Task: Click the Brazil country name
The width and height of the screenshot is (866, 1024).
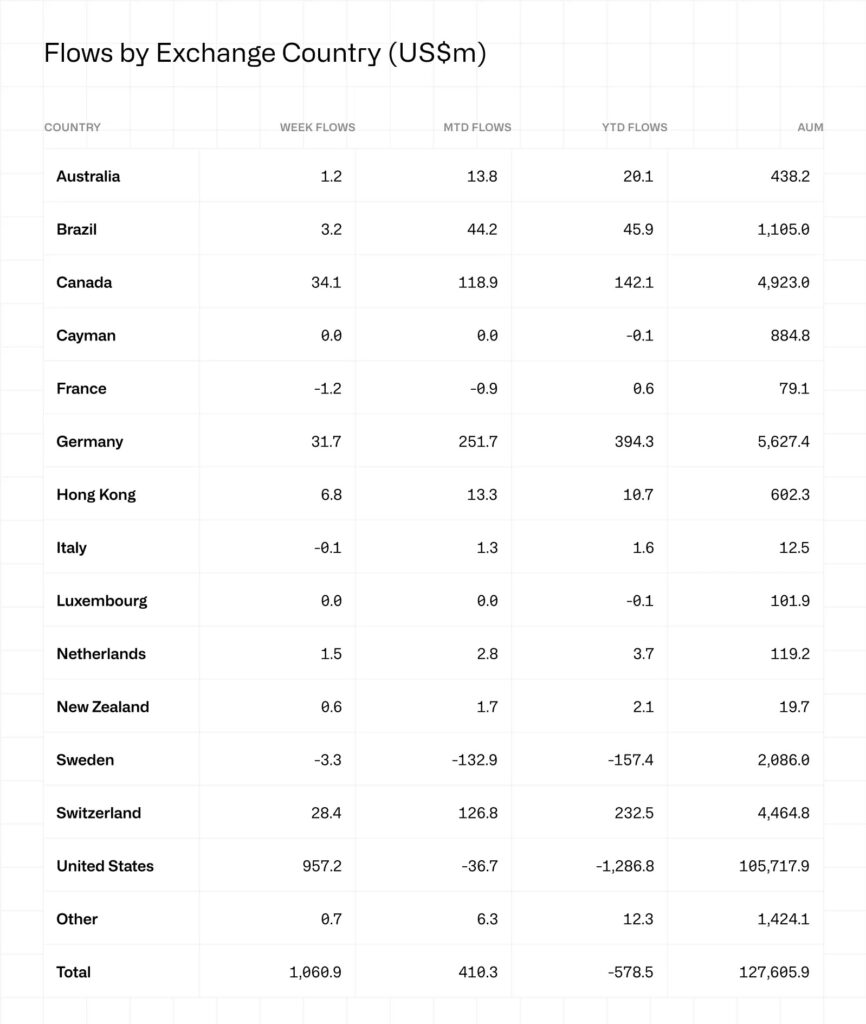Action: point(76,229)
